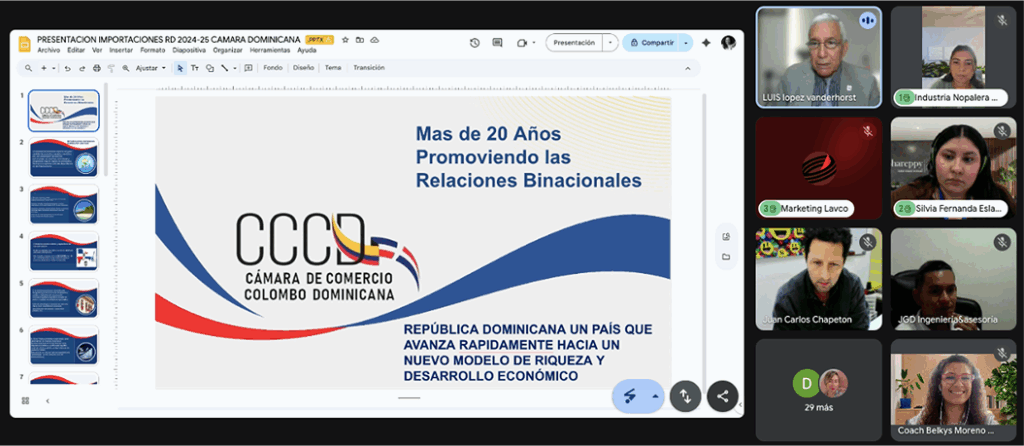The width and height of the screenshot is (1024, 446).
Task: Open the Herramientas menu
Action: (270, 50)
